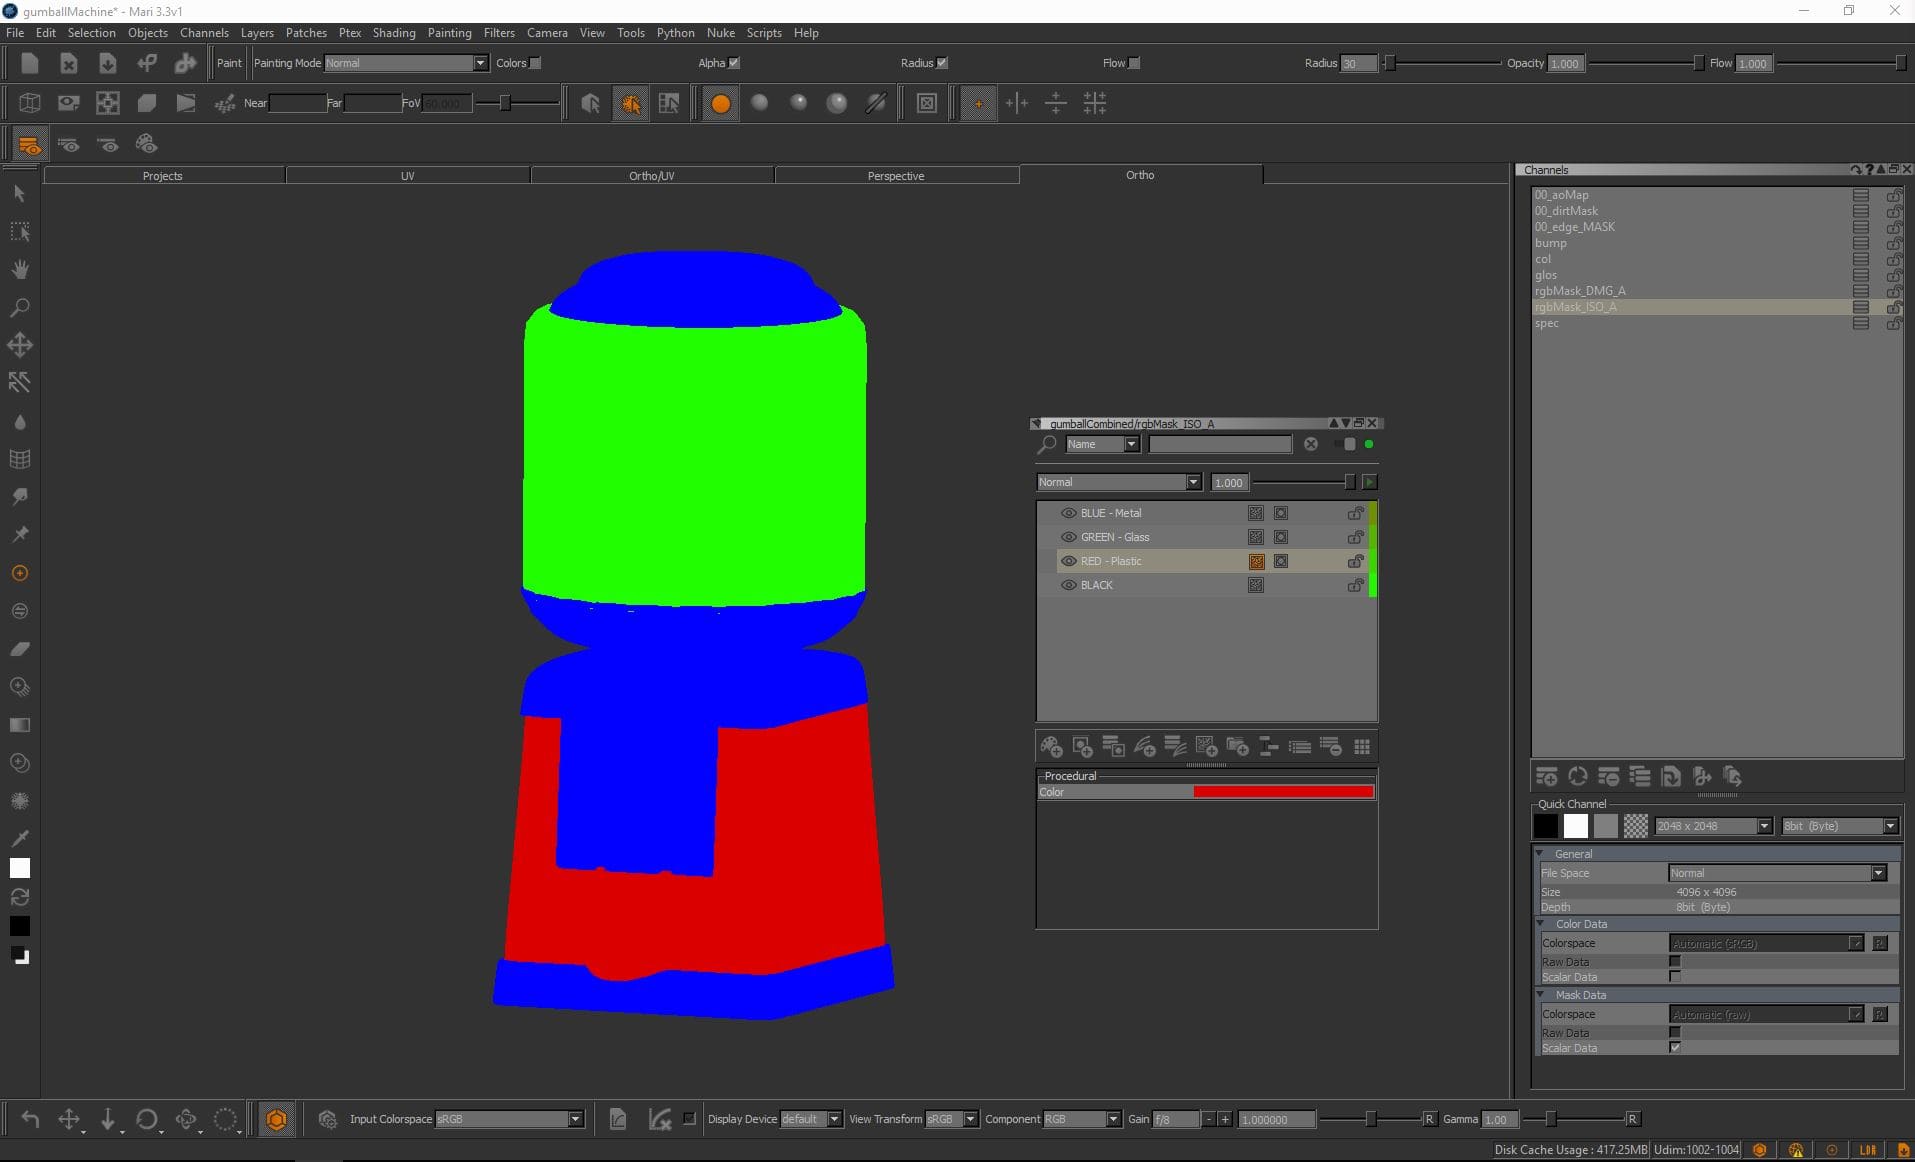Activate the Select arrow tool in left toolbar

point(20,193)
